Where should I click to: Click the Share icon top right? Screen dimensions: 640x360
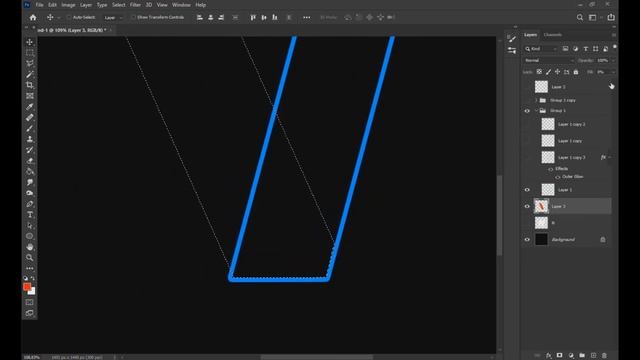(x=611, y=17)
